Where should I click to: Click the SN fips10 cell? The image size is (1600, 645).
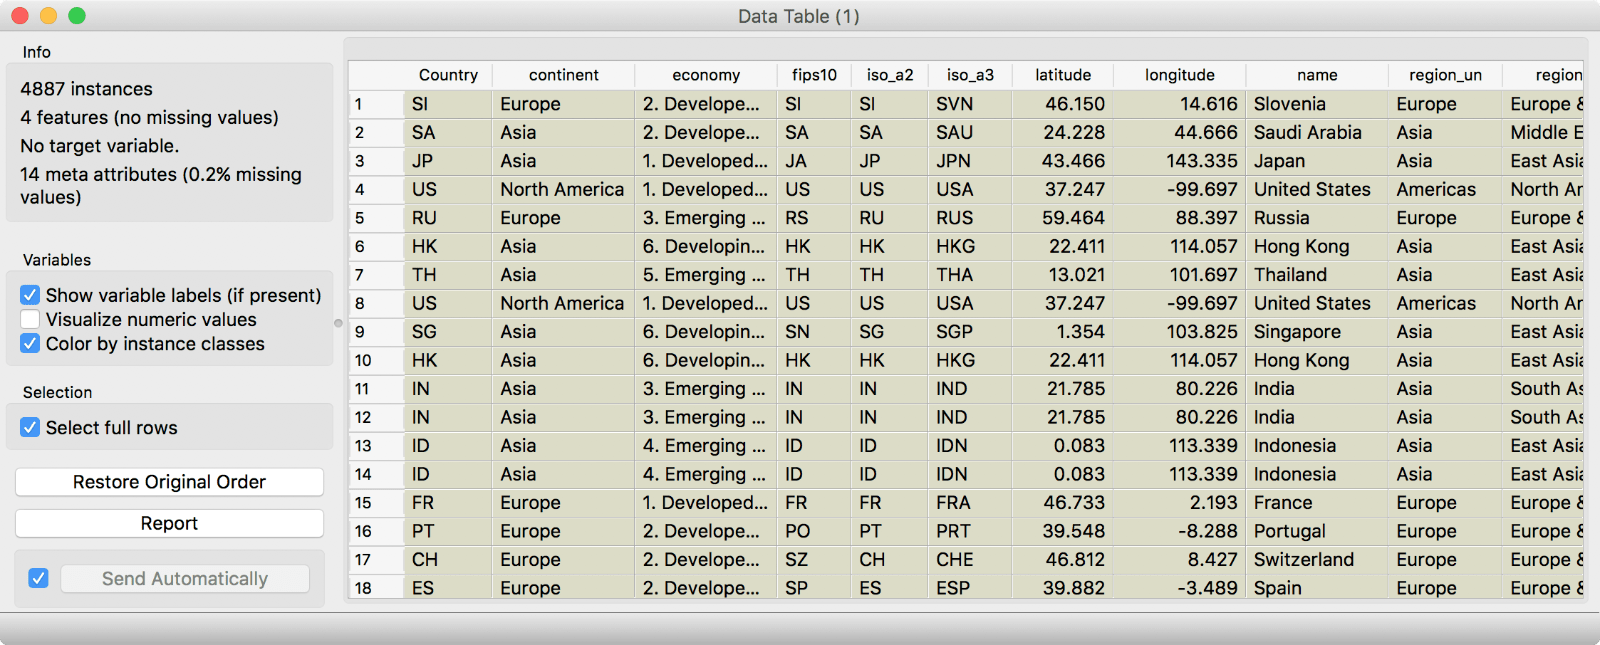tap(814, 332)
